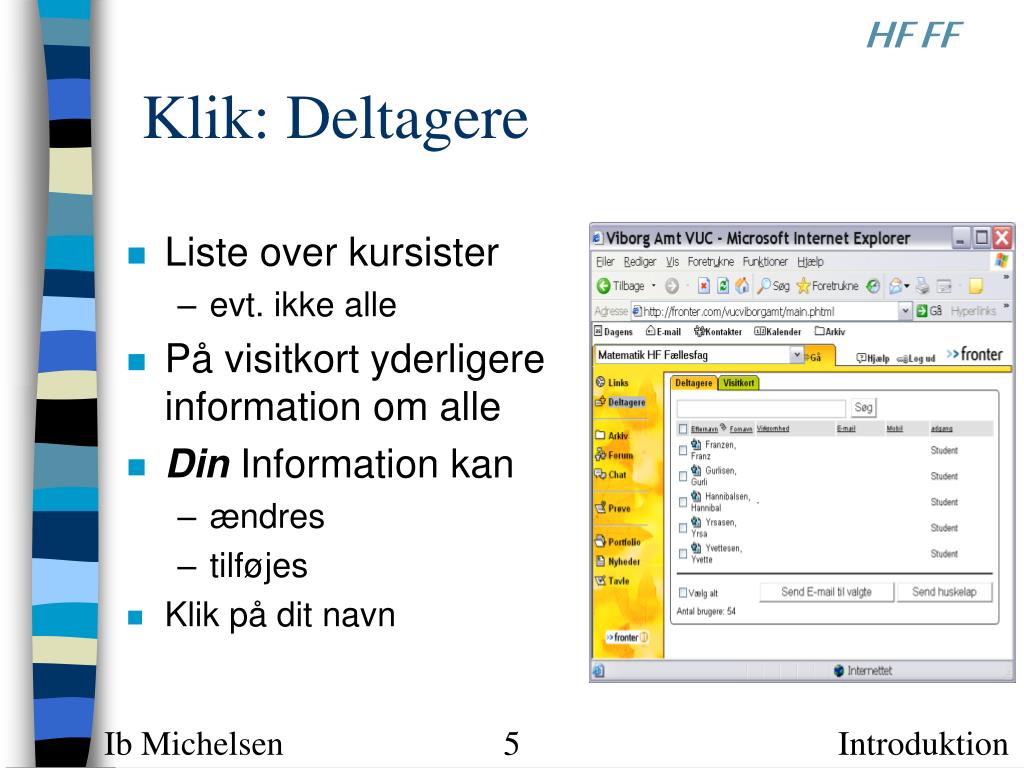This screenshot has height=768, width=1024.
Task: Sort by the Efternavn column header
Action: [704, 429]
